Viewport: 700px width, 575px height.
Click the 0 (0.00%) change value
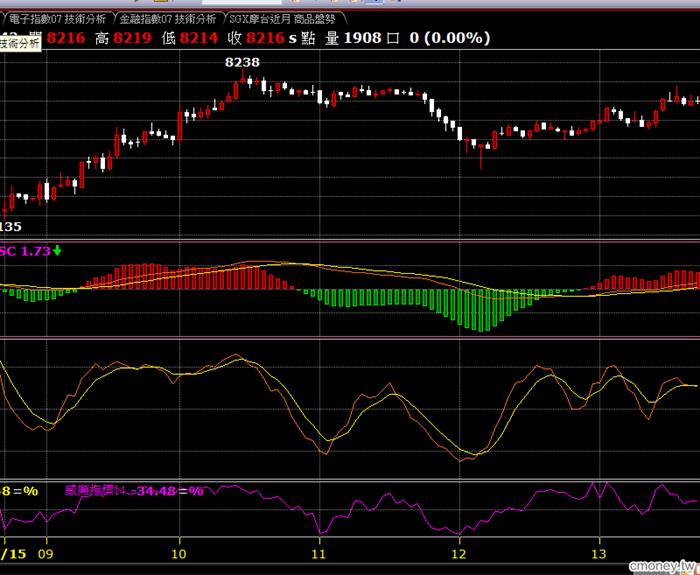[450, 38]
